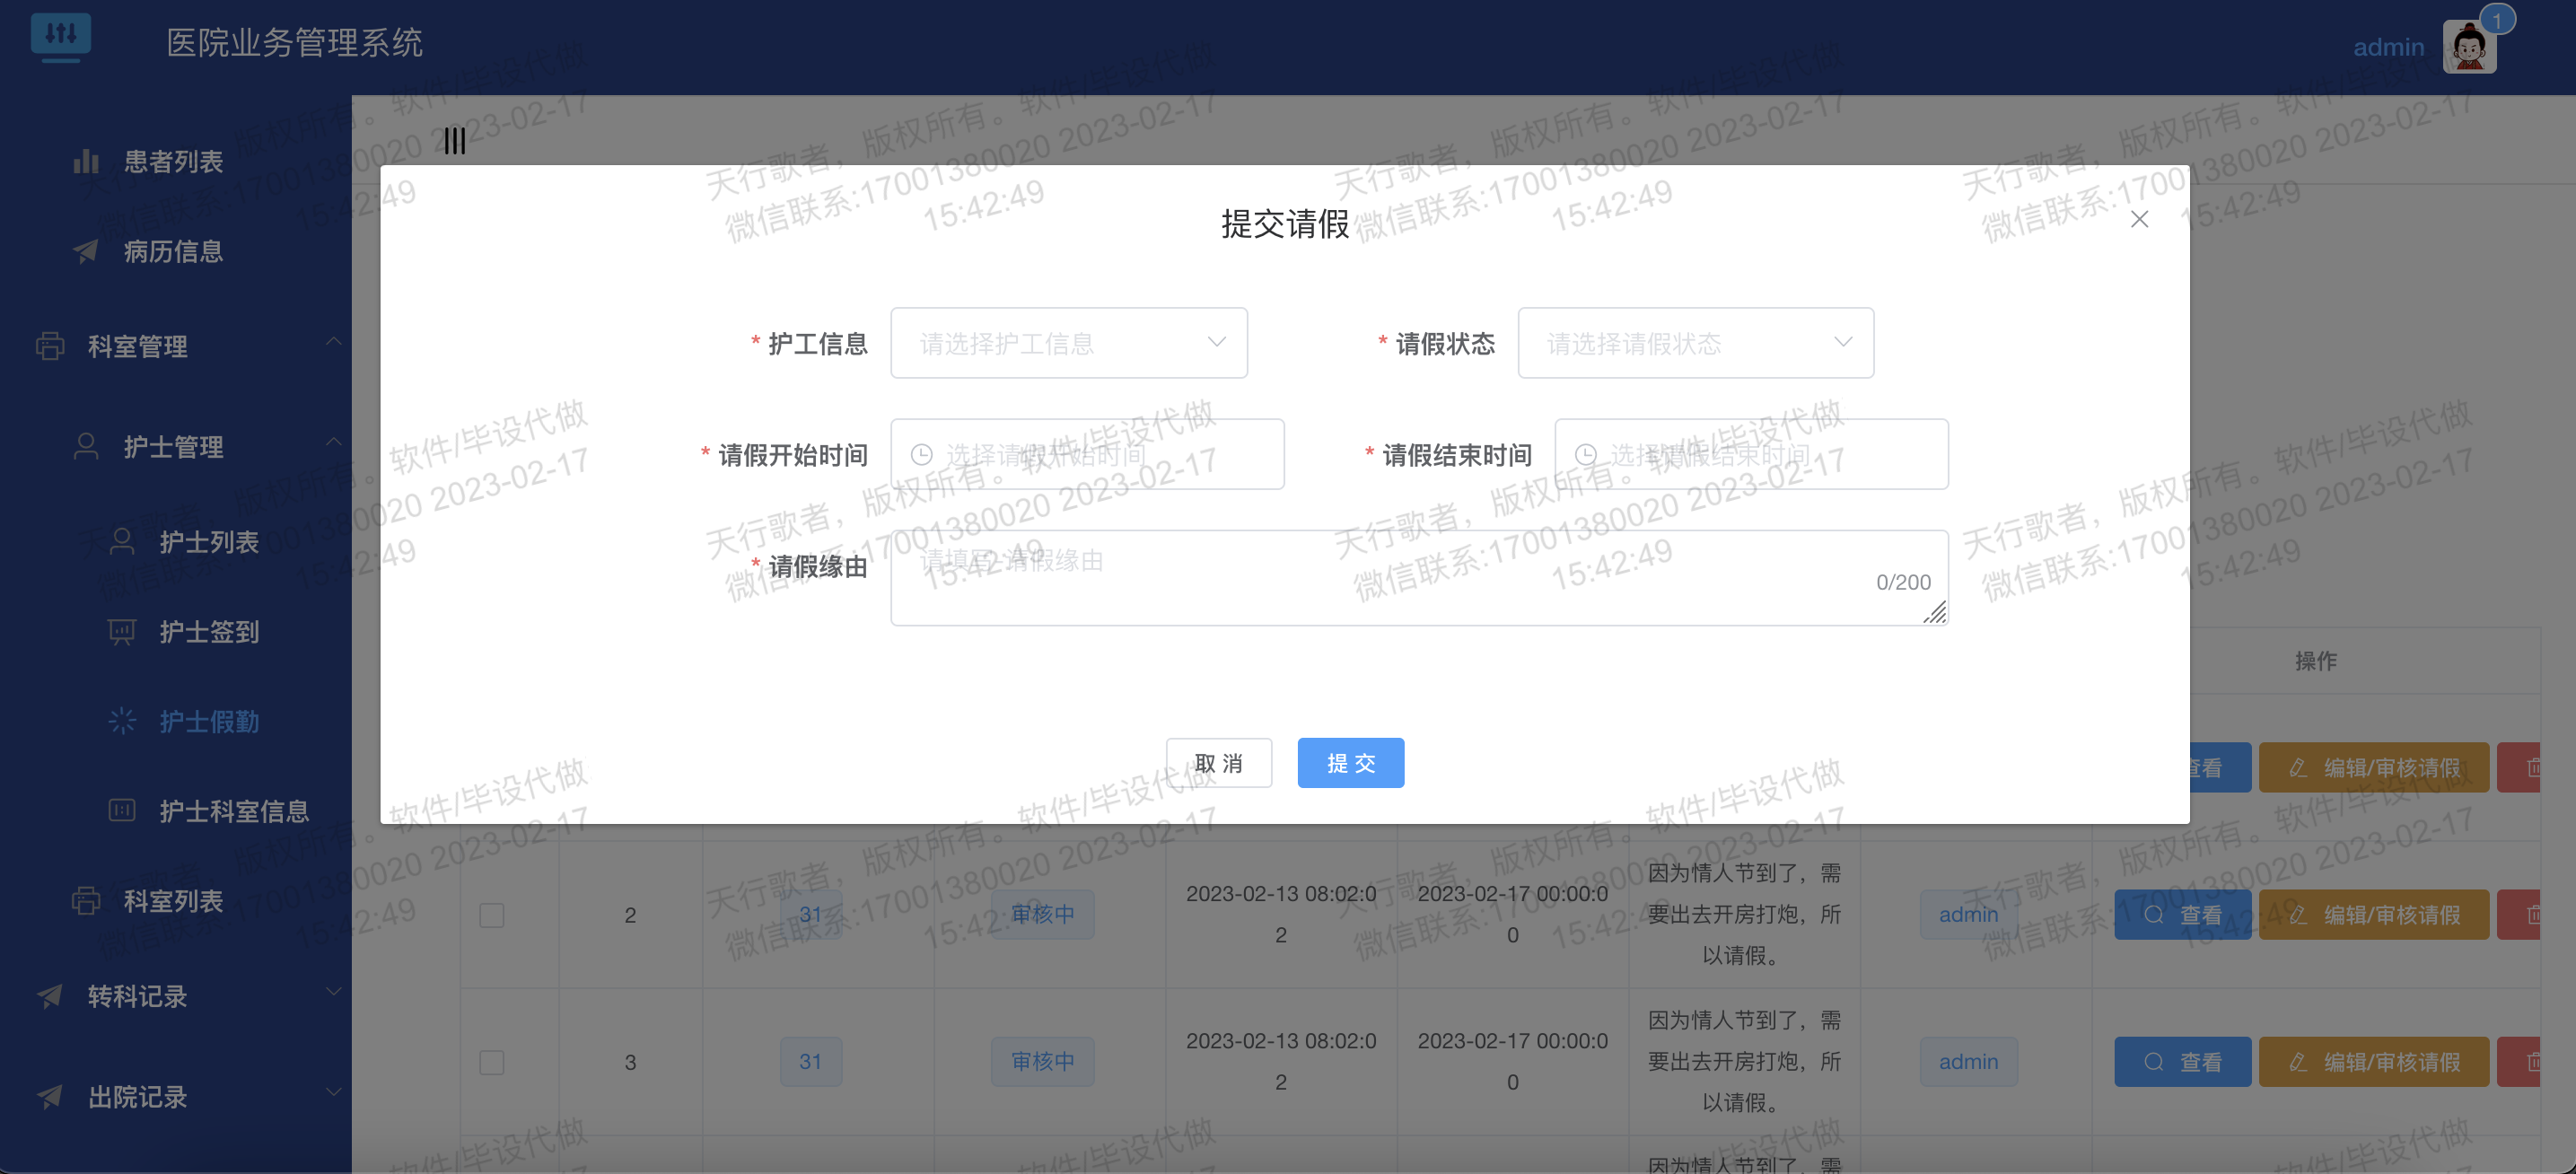The image size is (2576, 1174).
Task: Select the 病历信息 sidebar icon
Action: (x=87, y=251)
